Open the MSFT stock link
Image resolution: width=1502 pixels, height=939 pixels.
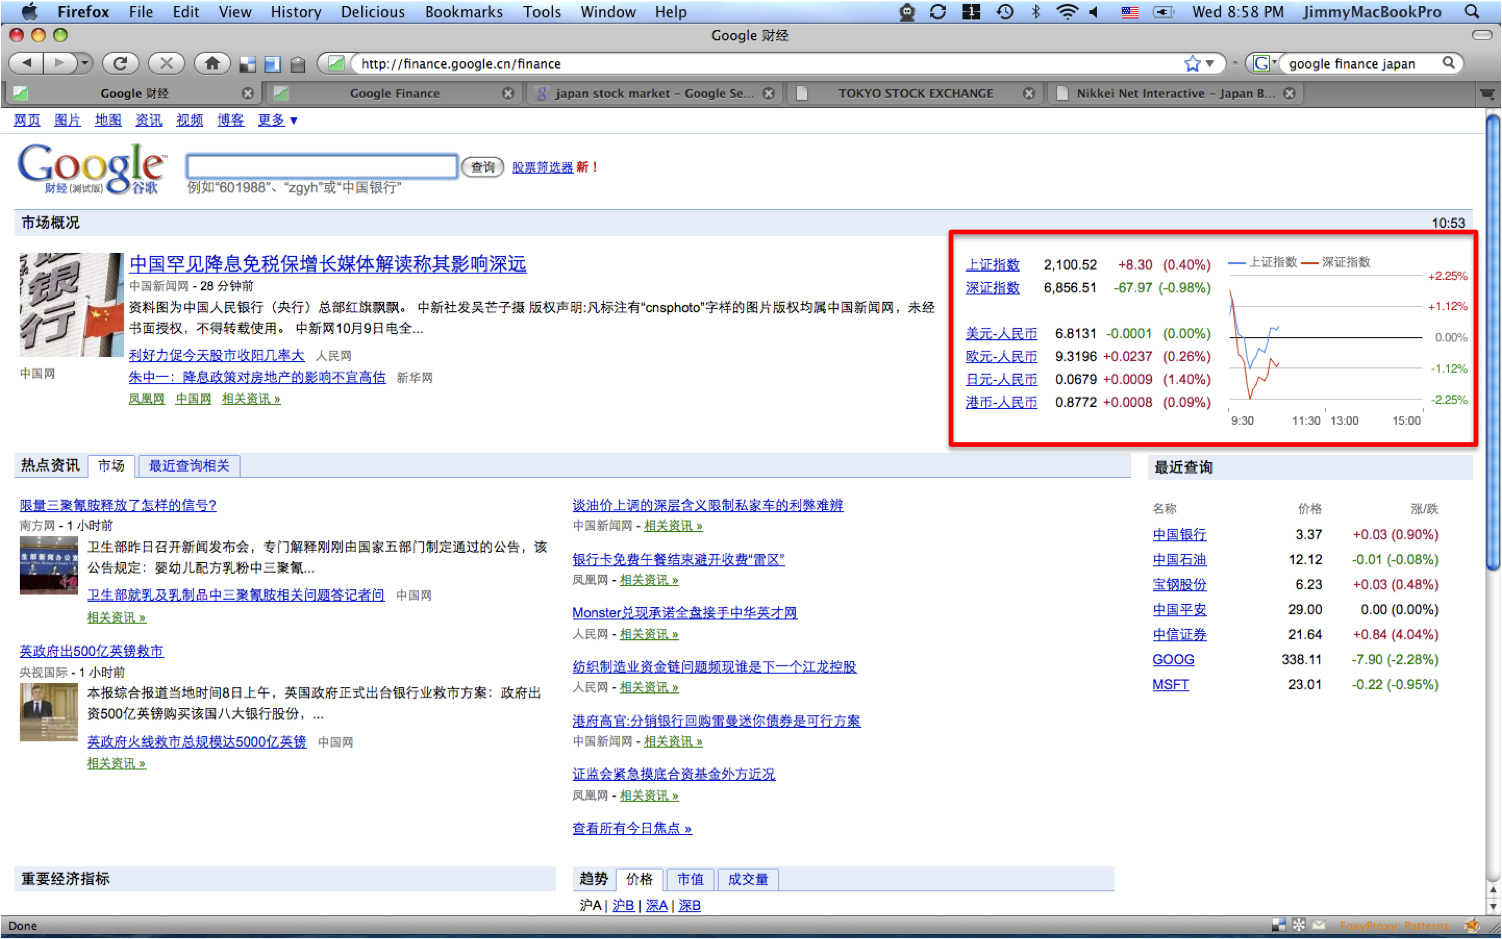[1171, 685]
